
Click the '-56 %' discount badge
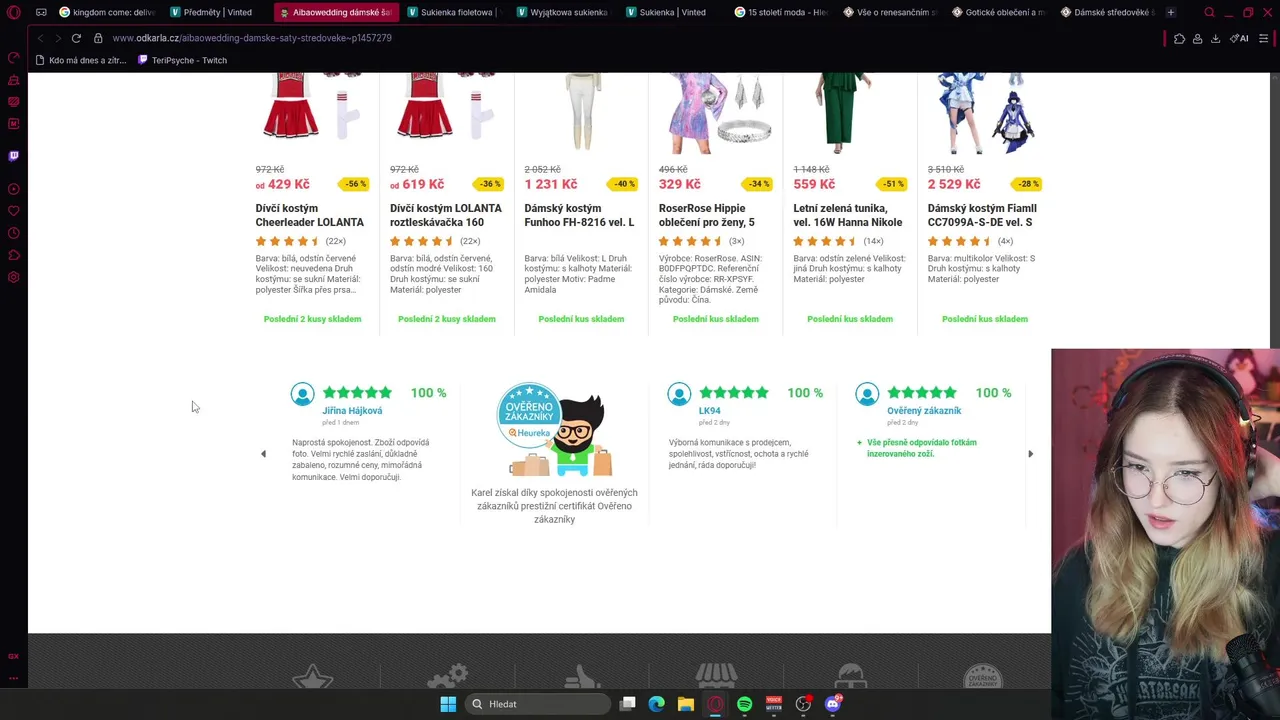(x=356, y=184)
